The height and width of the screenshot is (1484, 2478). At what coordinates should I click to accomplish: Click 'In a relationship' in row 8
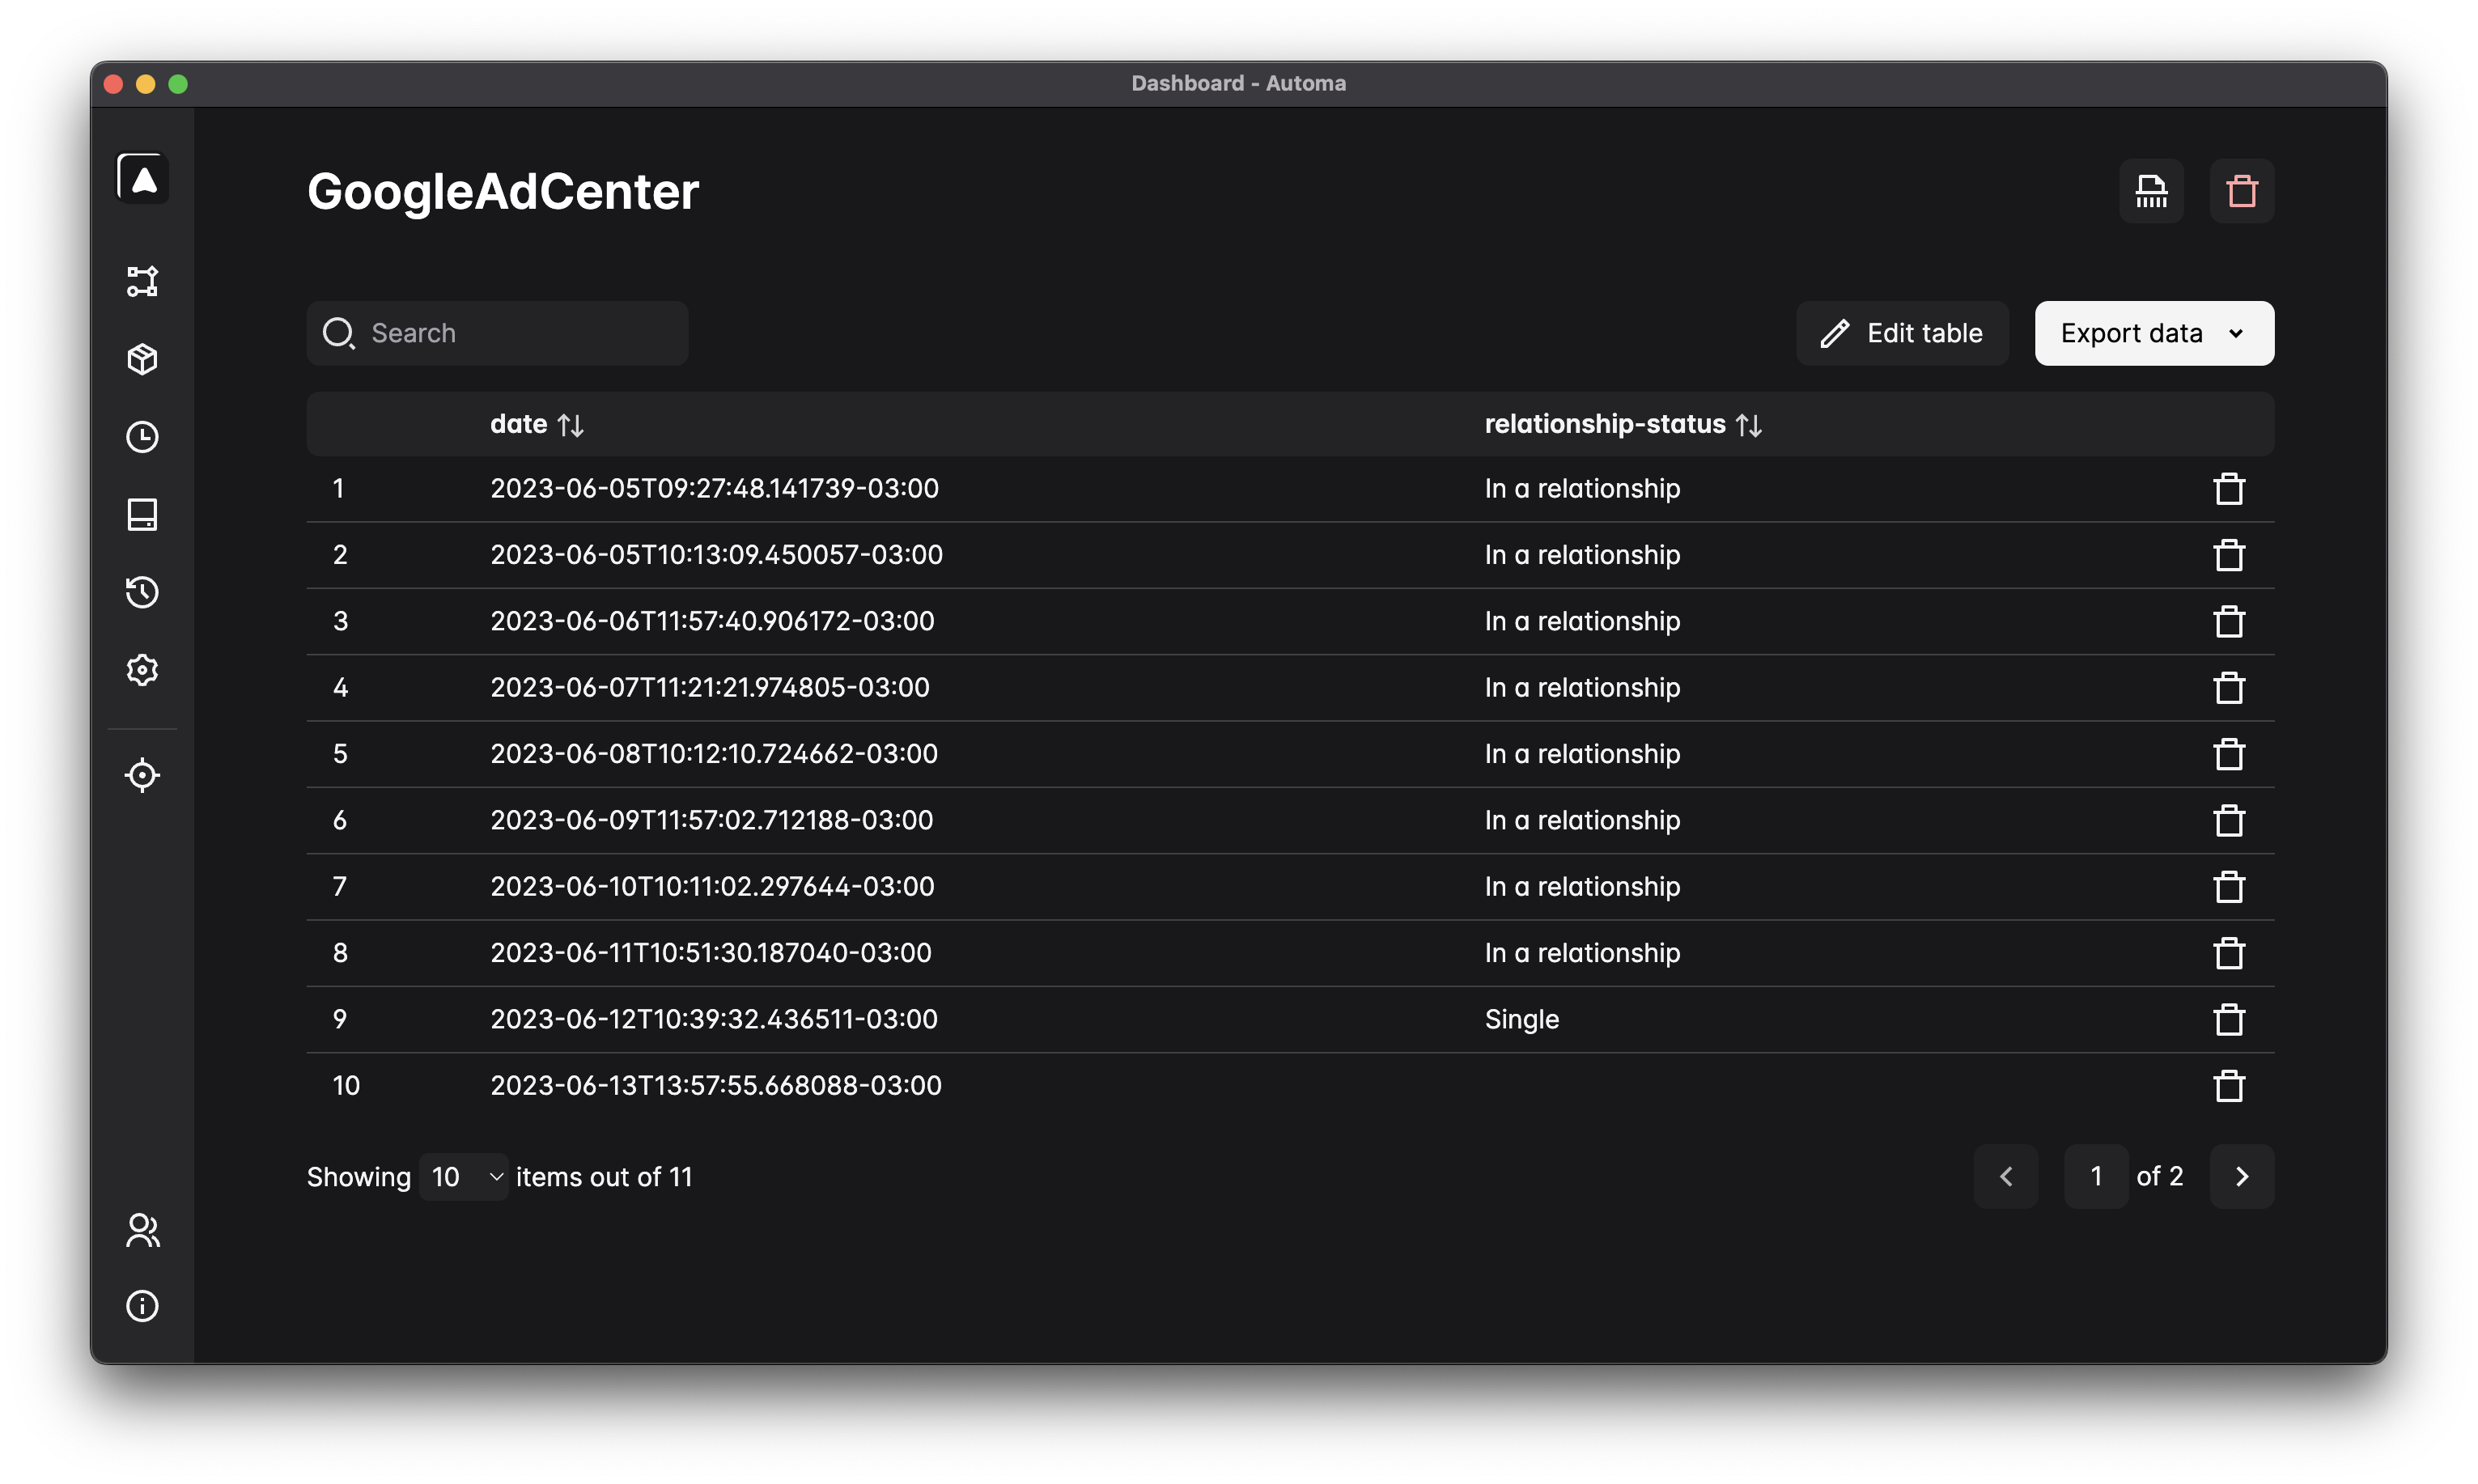pos(1582,952)
